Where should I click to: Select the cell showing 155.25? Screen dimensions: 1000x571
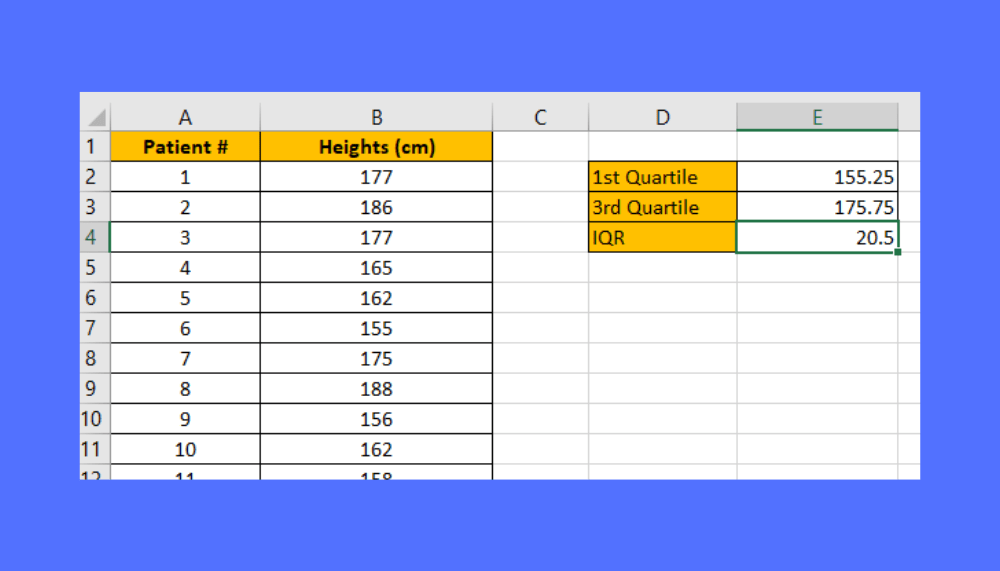(x=817, y=177)
